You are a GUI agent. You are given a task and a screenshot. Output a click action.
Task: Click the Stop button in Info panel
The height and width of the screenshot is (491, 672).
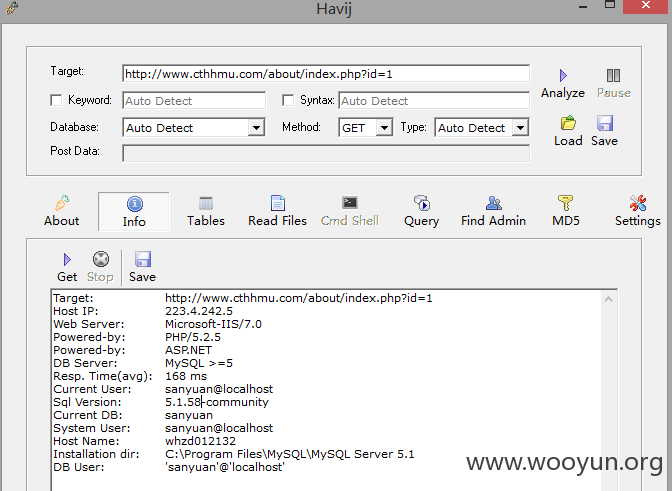pos(100,267)
